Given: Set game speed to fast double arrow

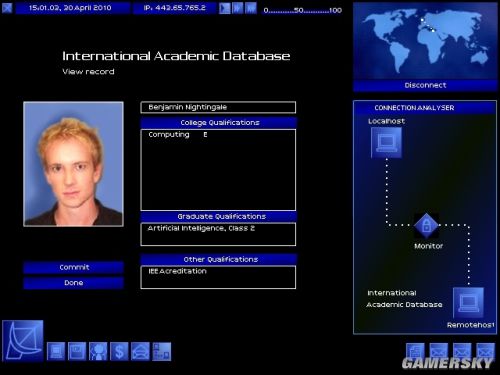Looking at the screenshot, I should click(238, 8).
